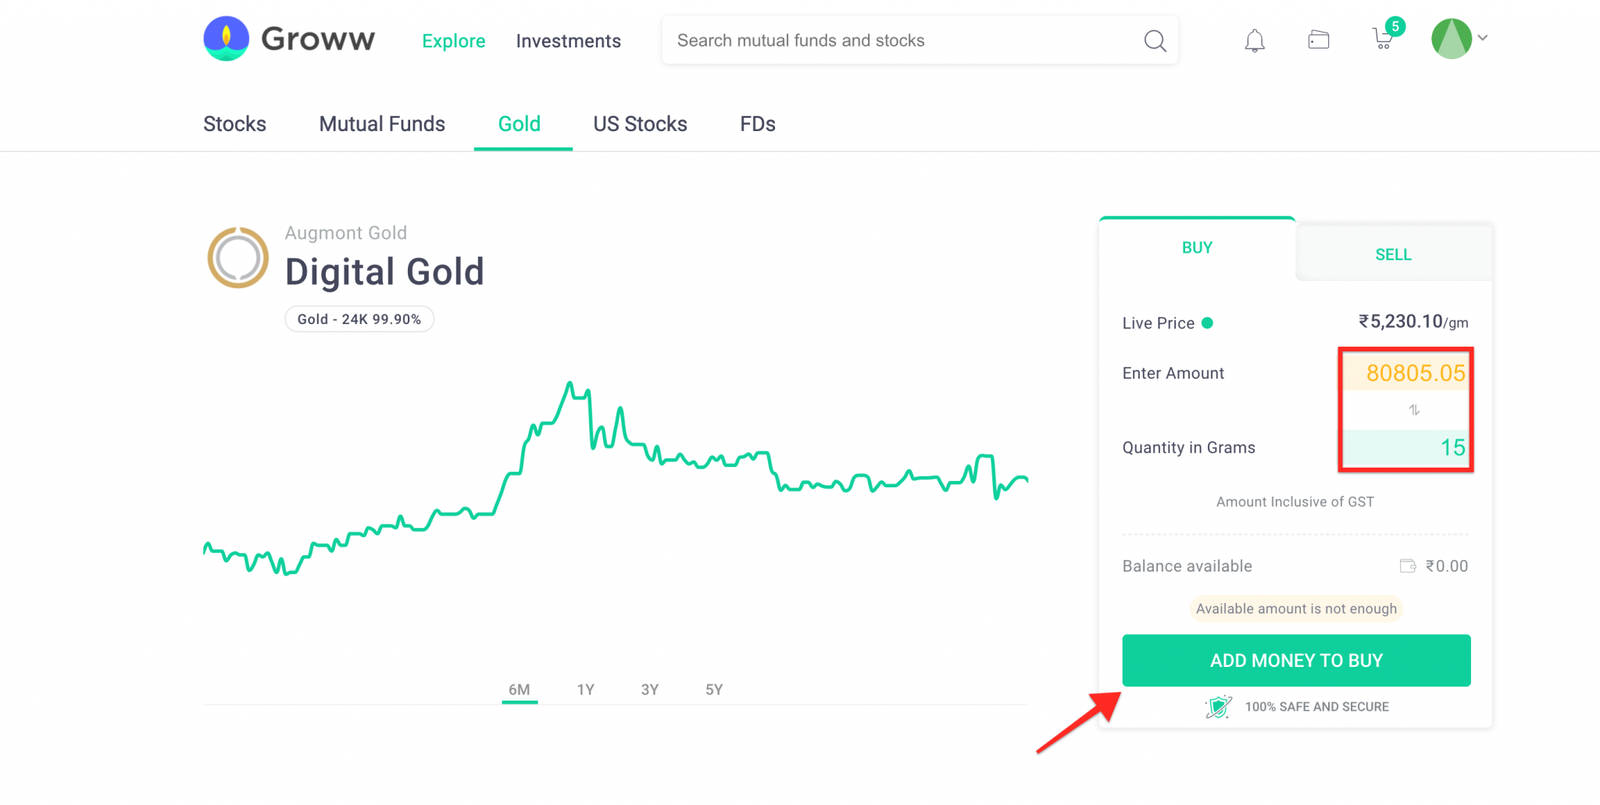Click the Live Price green status dot
The width and height of the screenshot is (1600, 805).
coord(1207,322)
